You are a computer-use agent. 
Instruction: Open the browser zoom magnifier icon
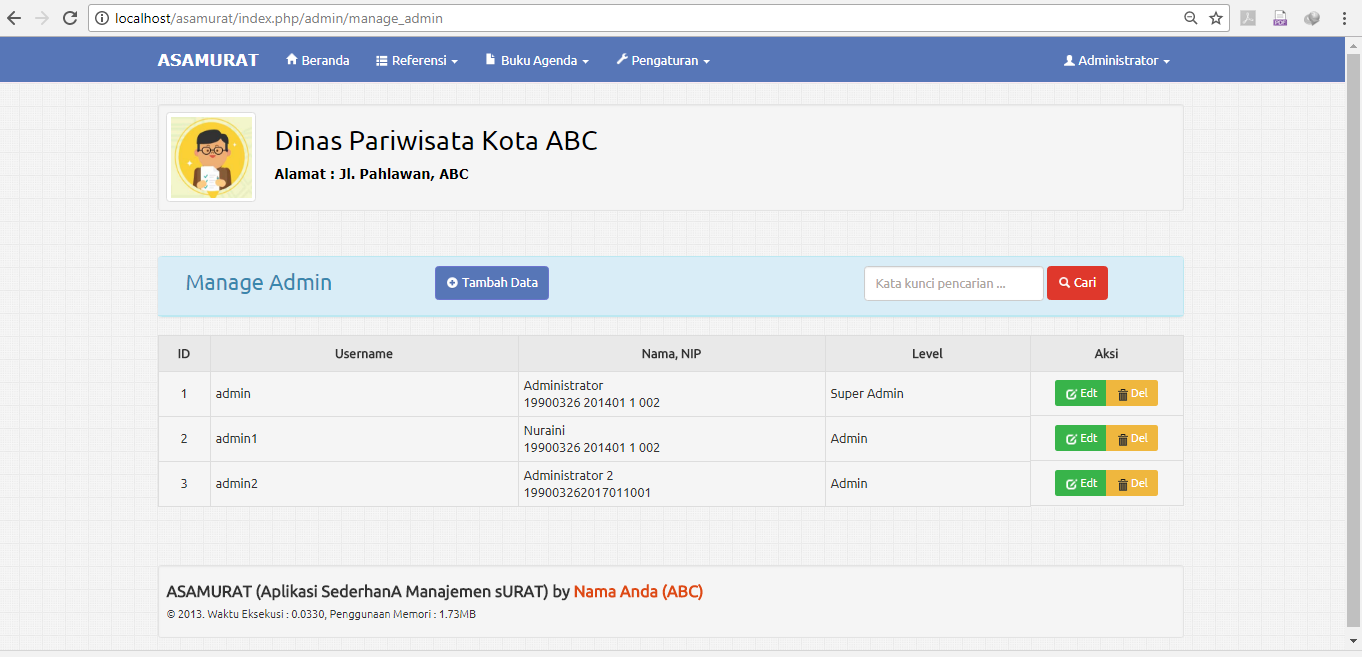[x=1190, y=18]
